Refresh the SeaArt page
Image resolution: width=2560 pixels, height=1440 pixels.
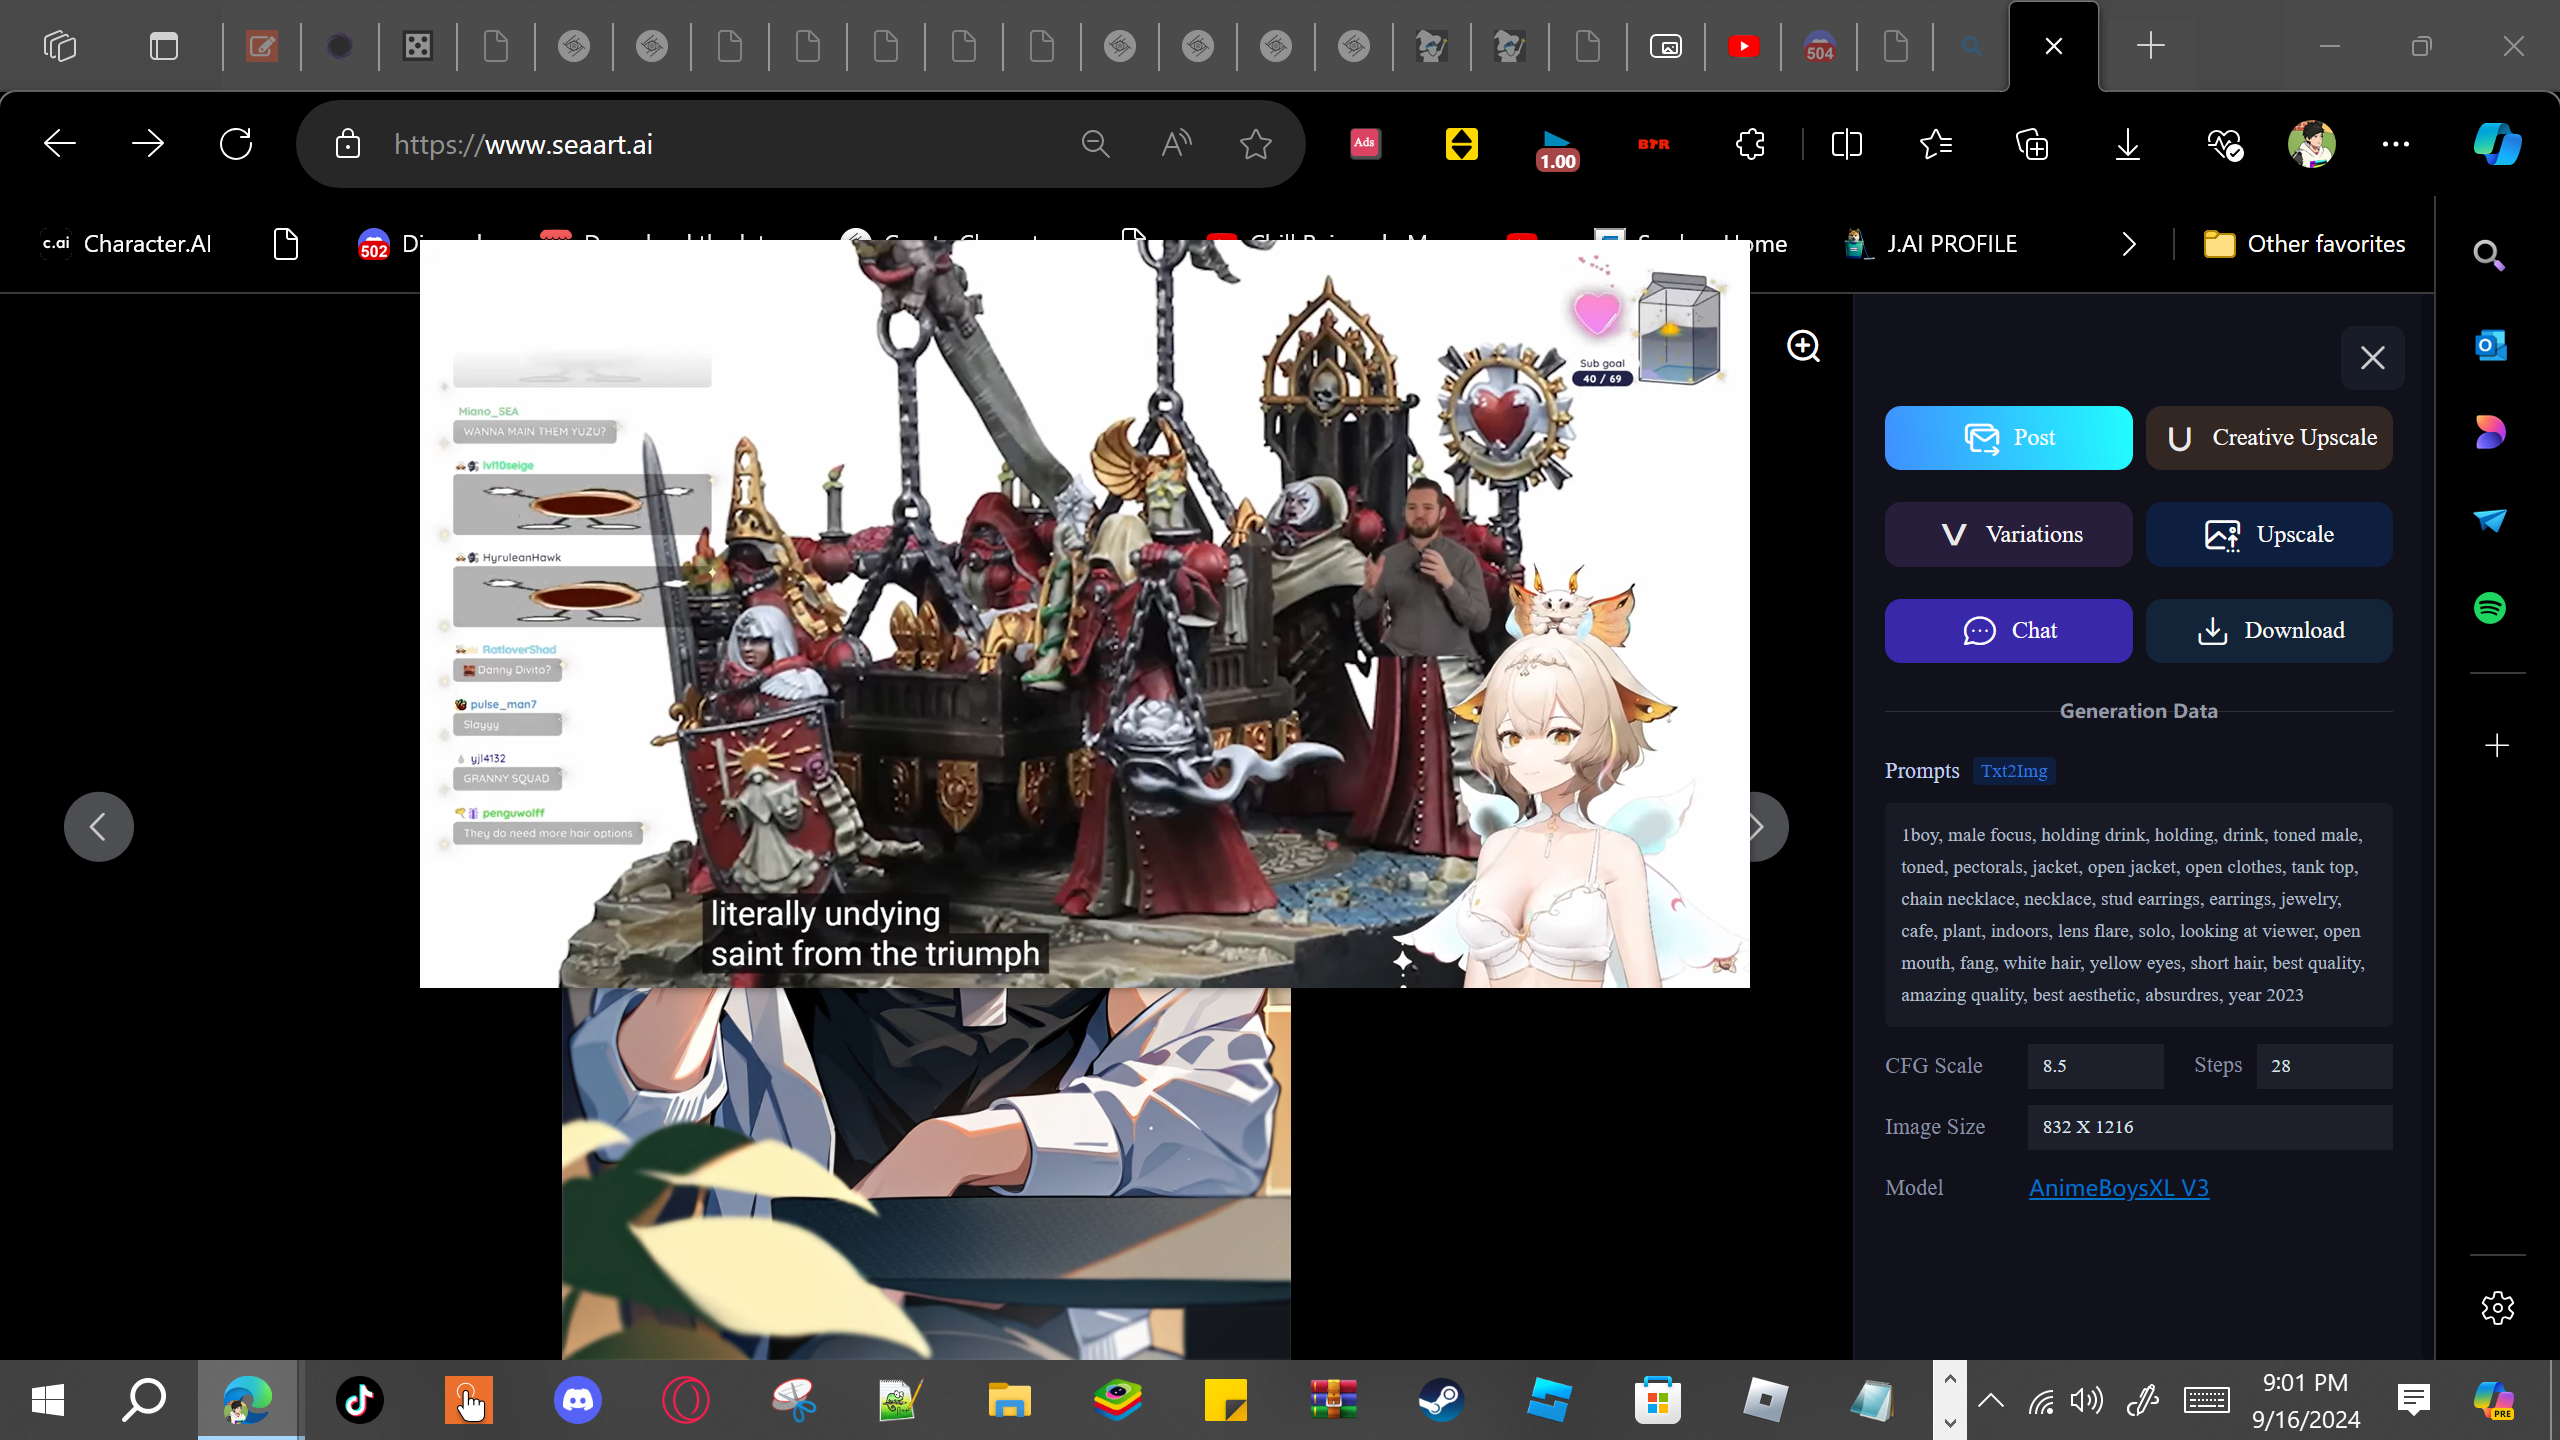236,144
